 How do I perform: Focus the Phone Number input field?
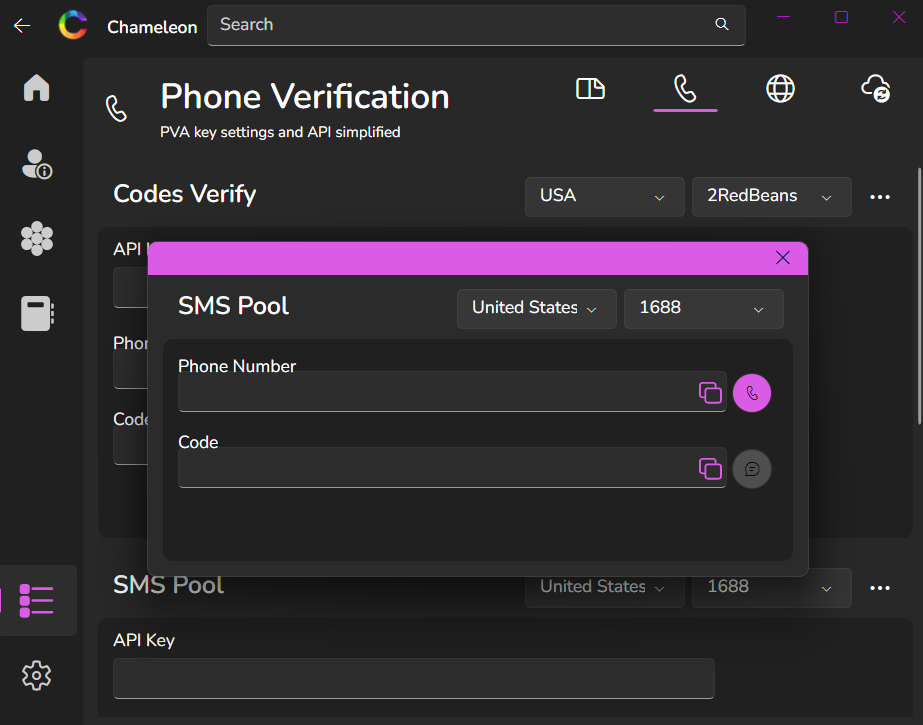[440, 393]
